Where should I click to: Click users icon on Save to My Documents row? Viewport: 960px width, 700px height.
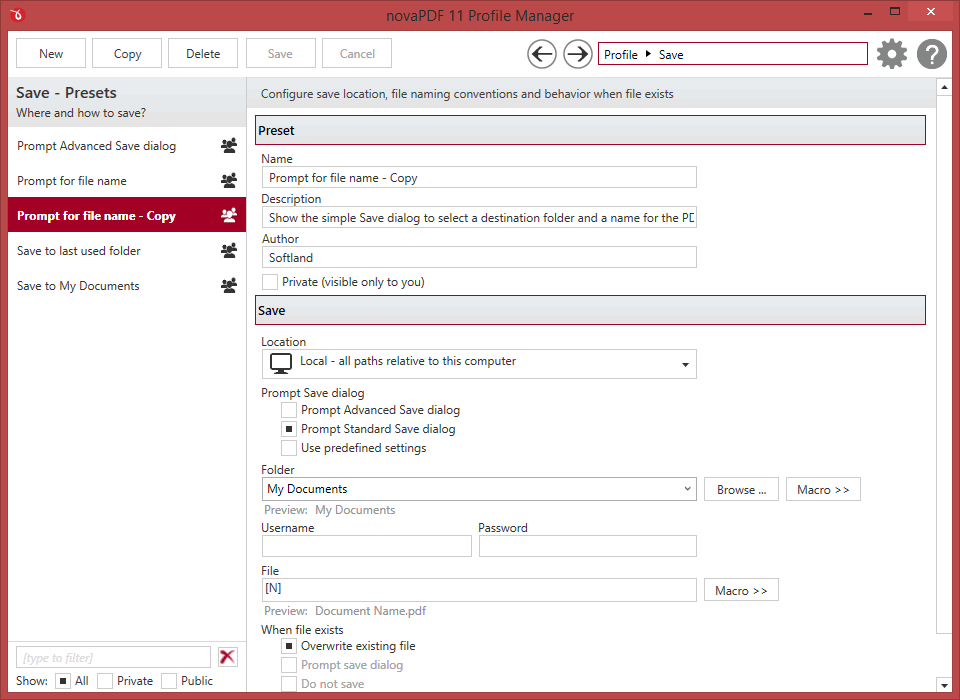[x=229, y=285]
